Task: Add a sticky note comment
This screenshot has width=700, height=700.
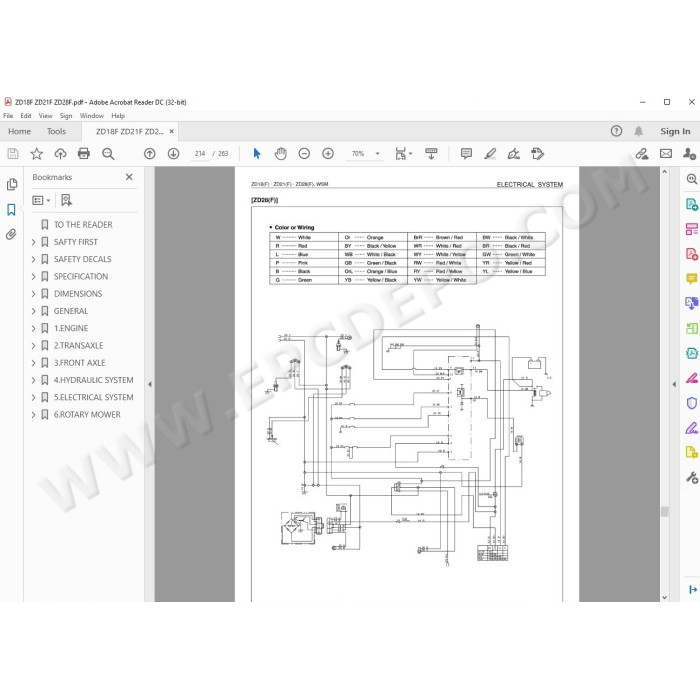Action: [466, 154]
